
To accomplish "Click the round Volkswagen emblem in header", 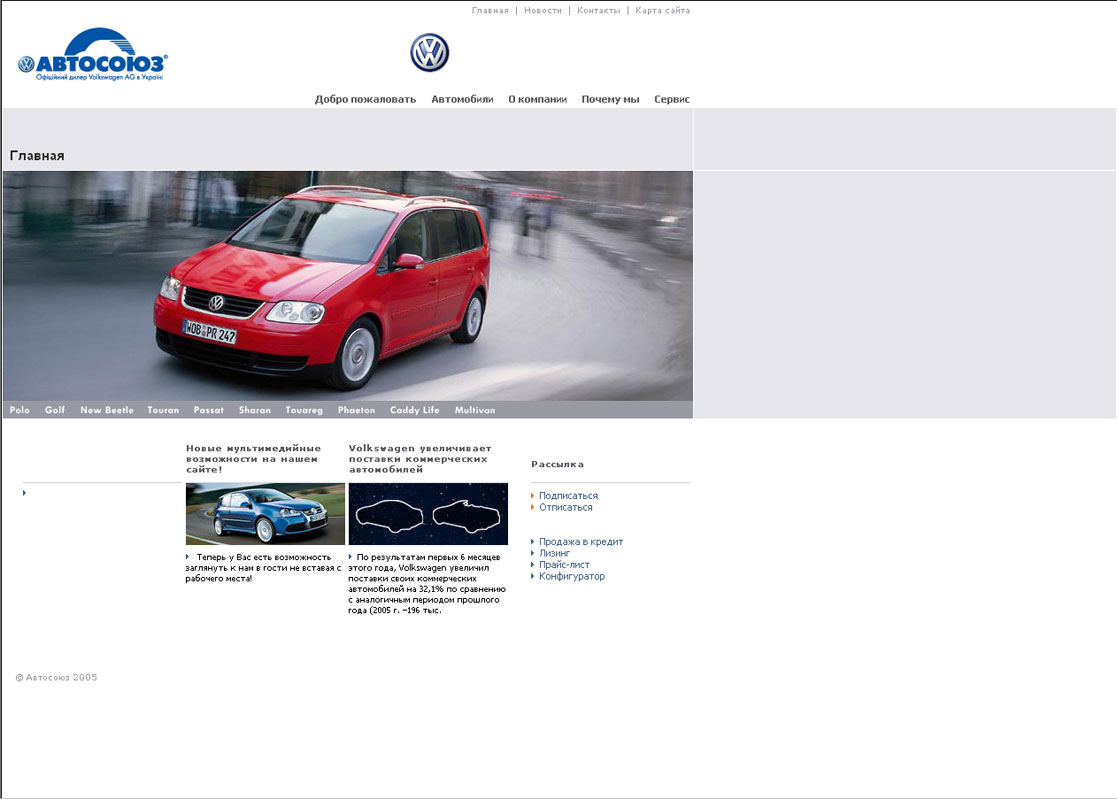I will (x=430, y=53).
